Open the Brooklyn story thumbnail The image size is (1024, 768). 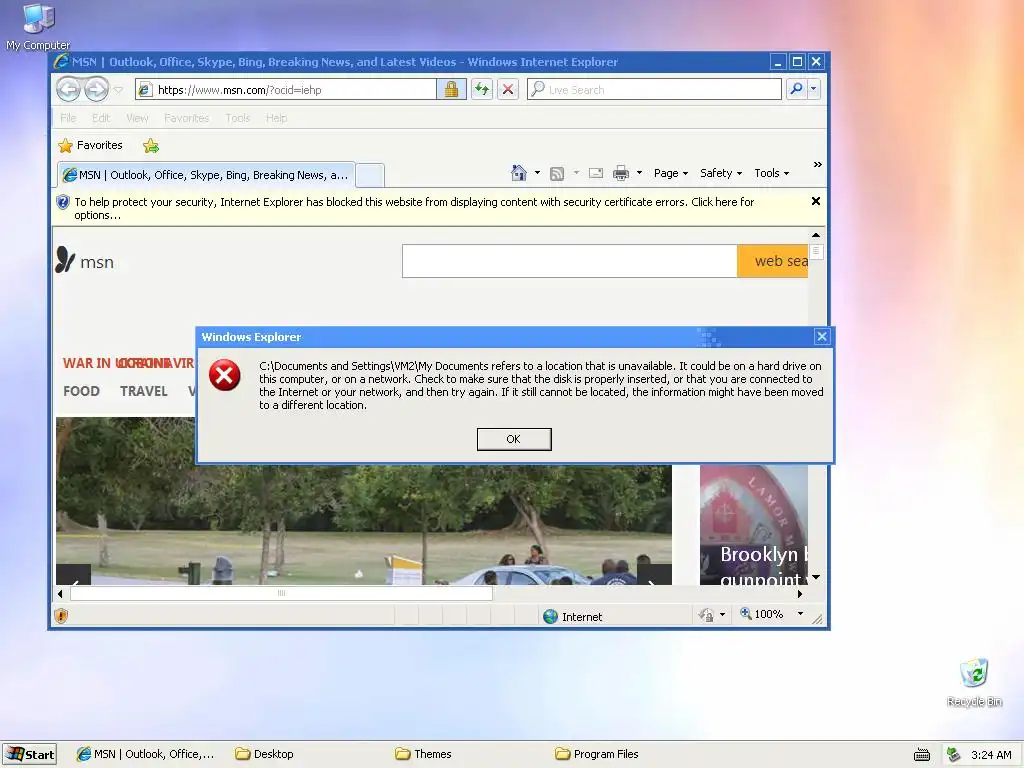pyautogui.click(x=754, y=524)
